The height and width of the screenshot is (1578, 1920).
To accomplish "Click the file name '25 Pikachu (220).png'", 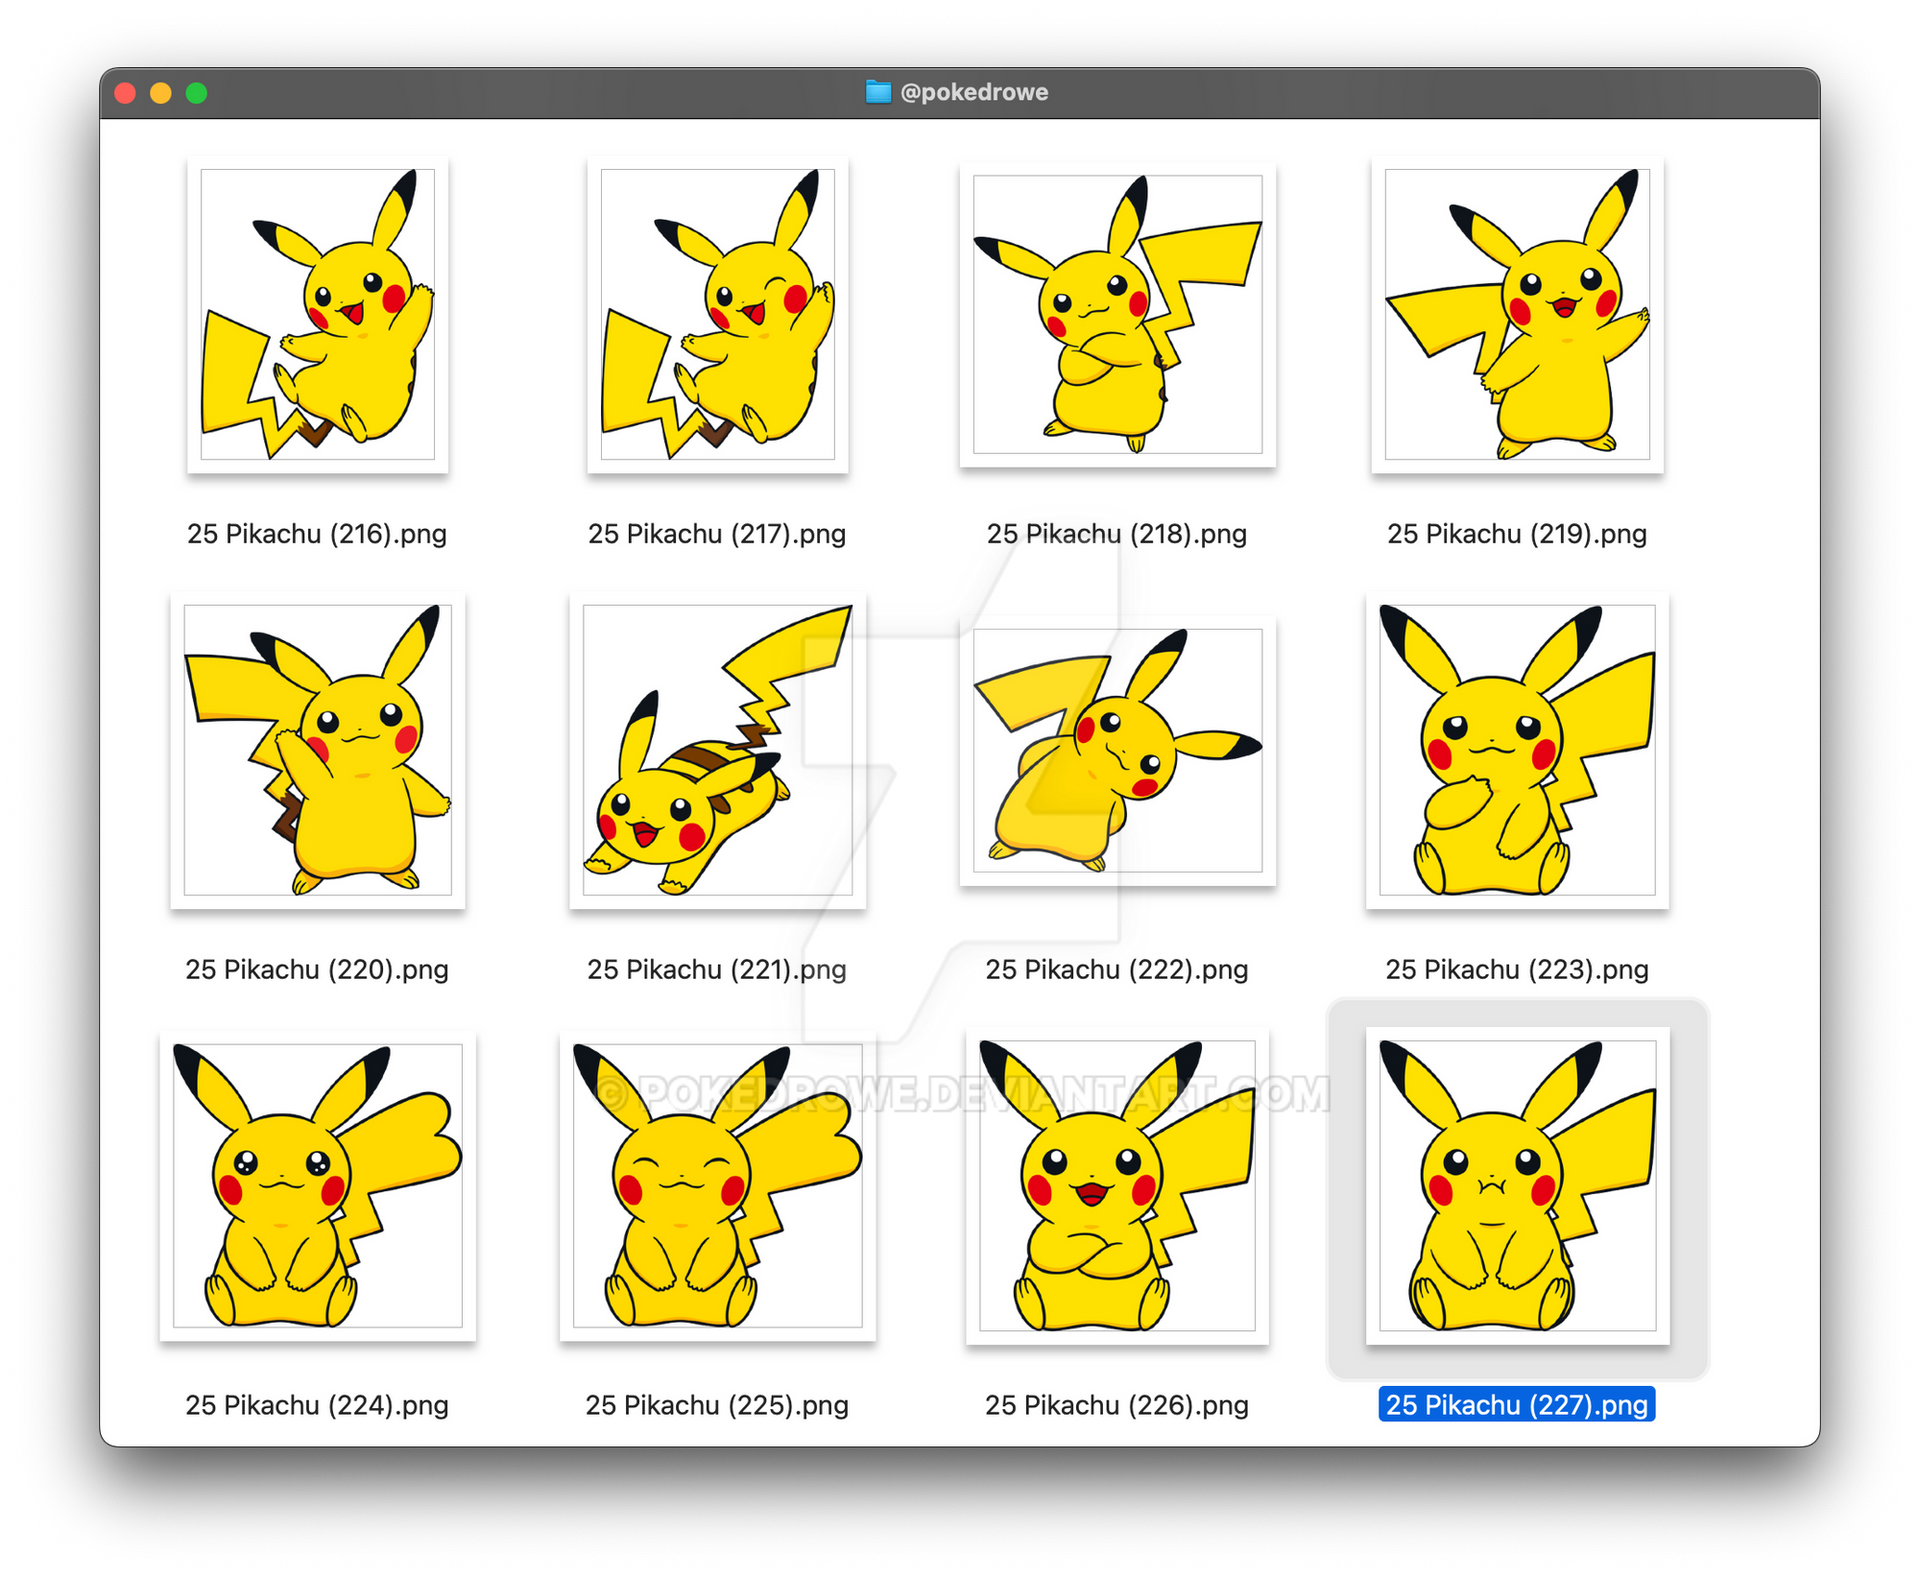I will tap(317, 970).
